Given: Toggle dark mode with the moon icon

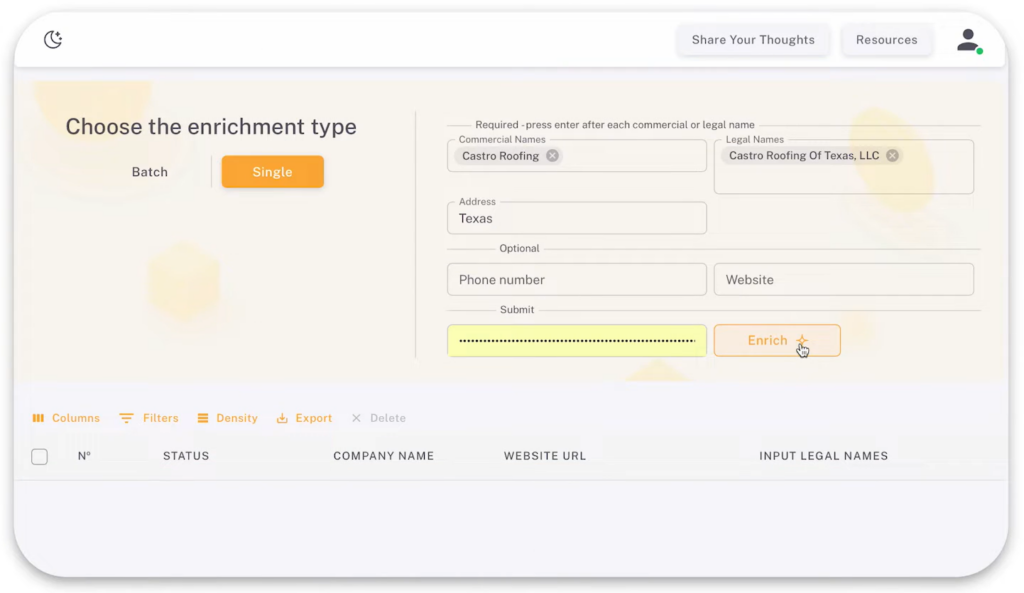Looking at the screenshot, I should pyautogui.click(x=52, y=39).
